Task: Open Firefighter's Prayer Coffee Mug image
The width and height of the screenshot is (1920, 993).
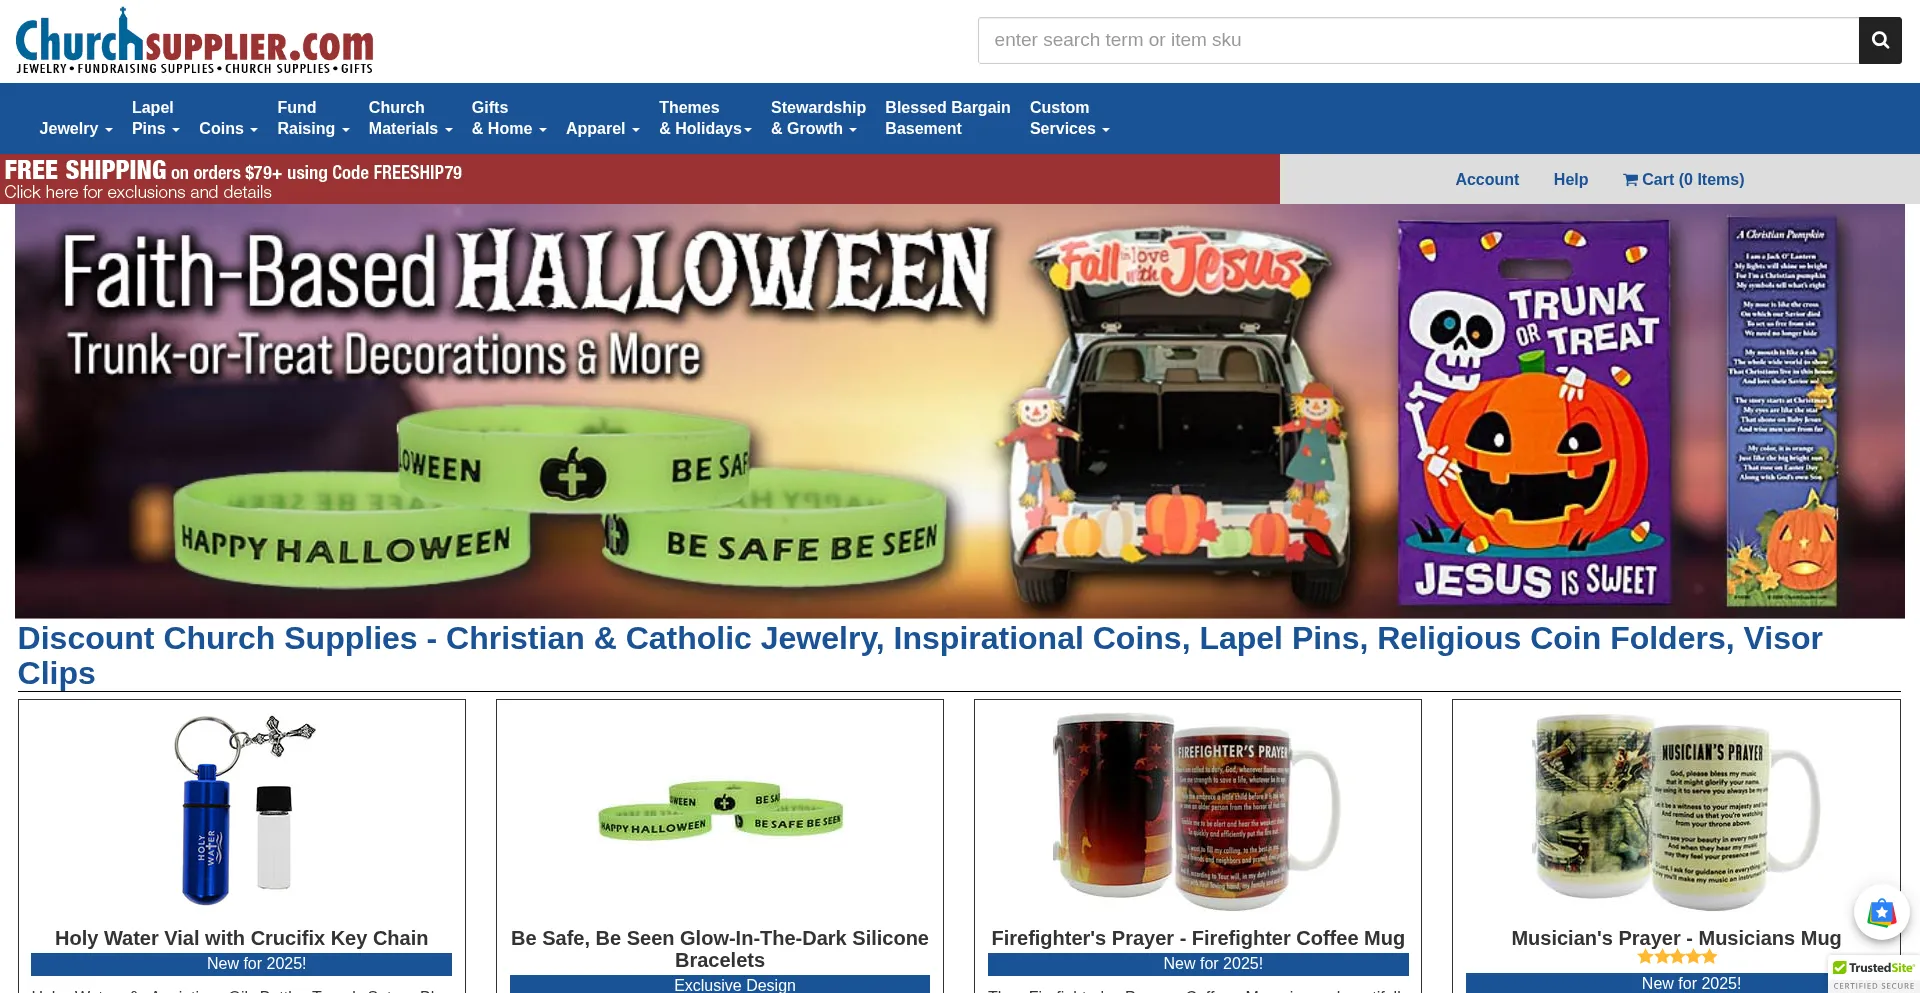Action: pyautogui.click(x=1198, y=810)
